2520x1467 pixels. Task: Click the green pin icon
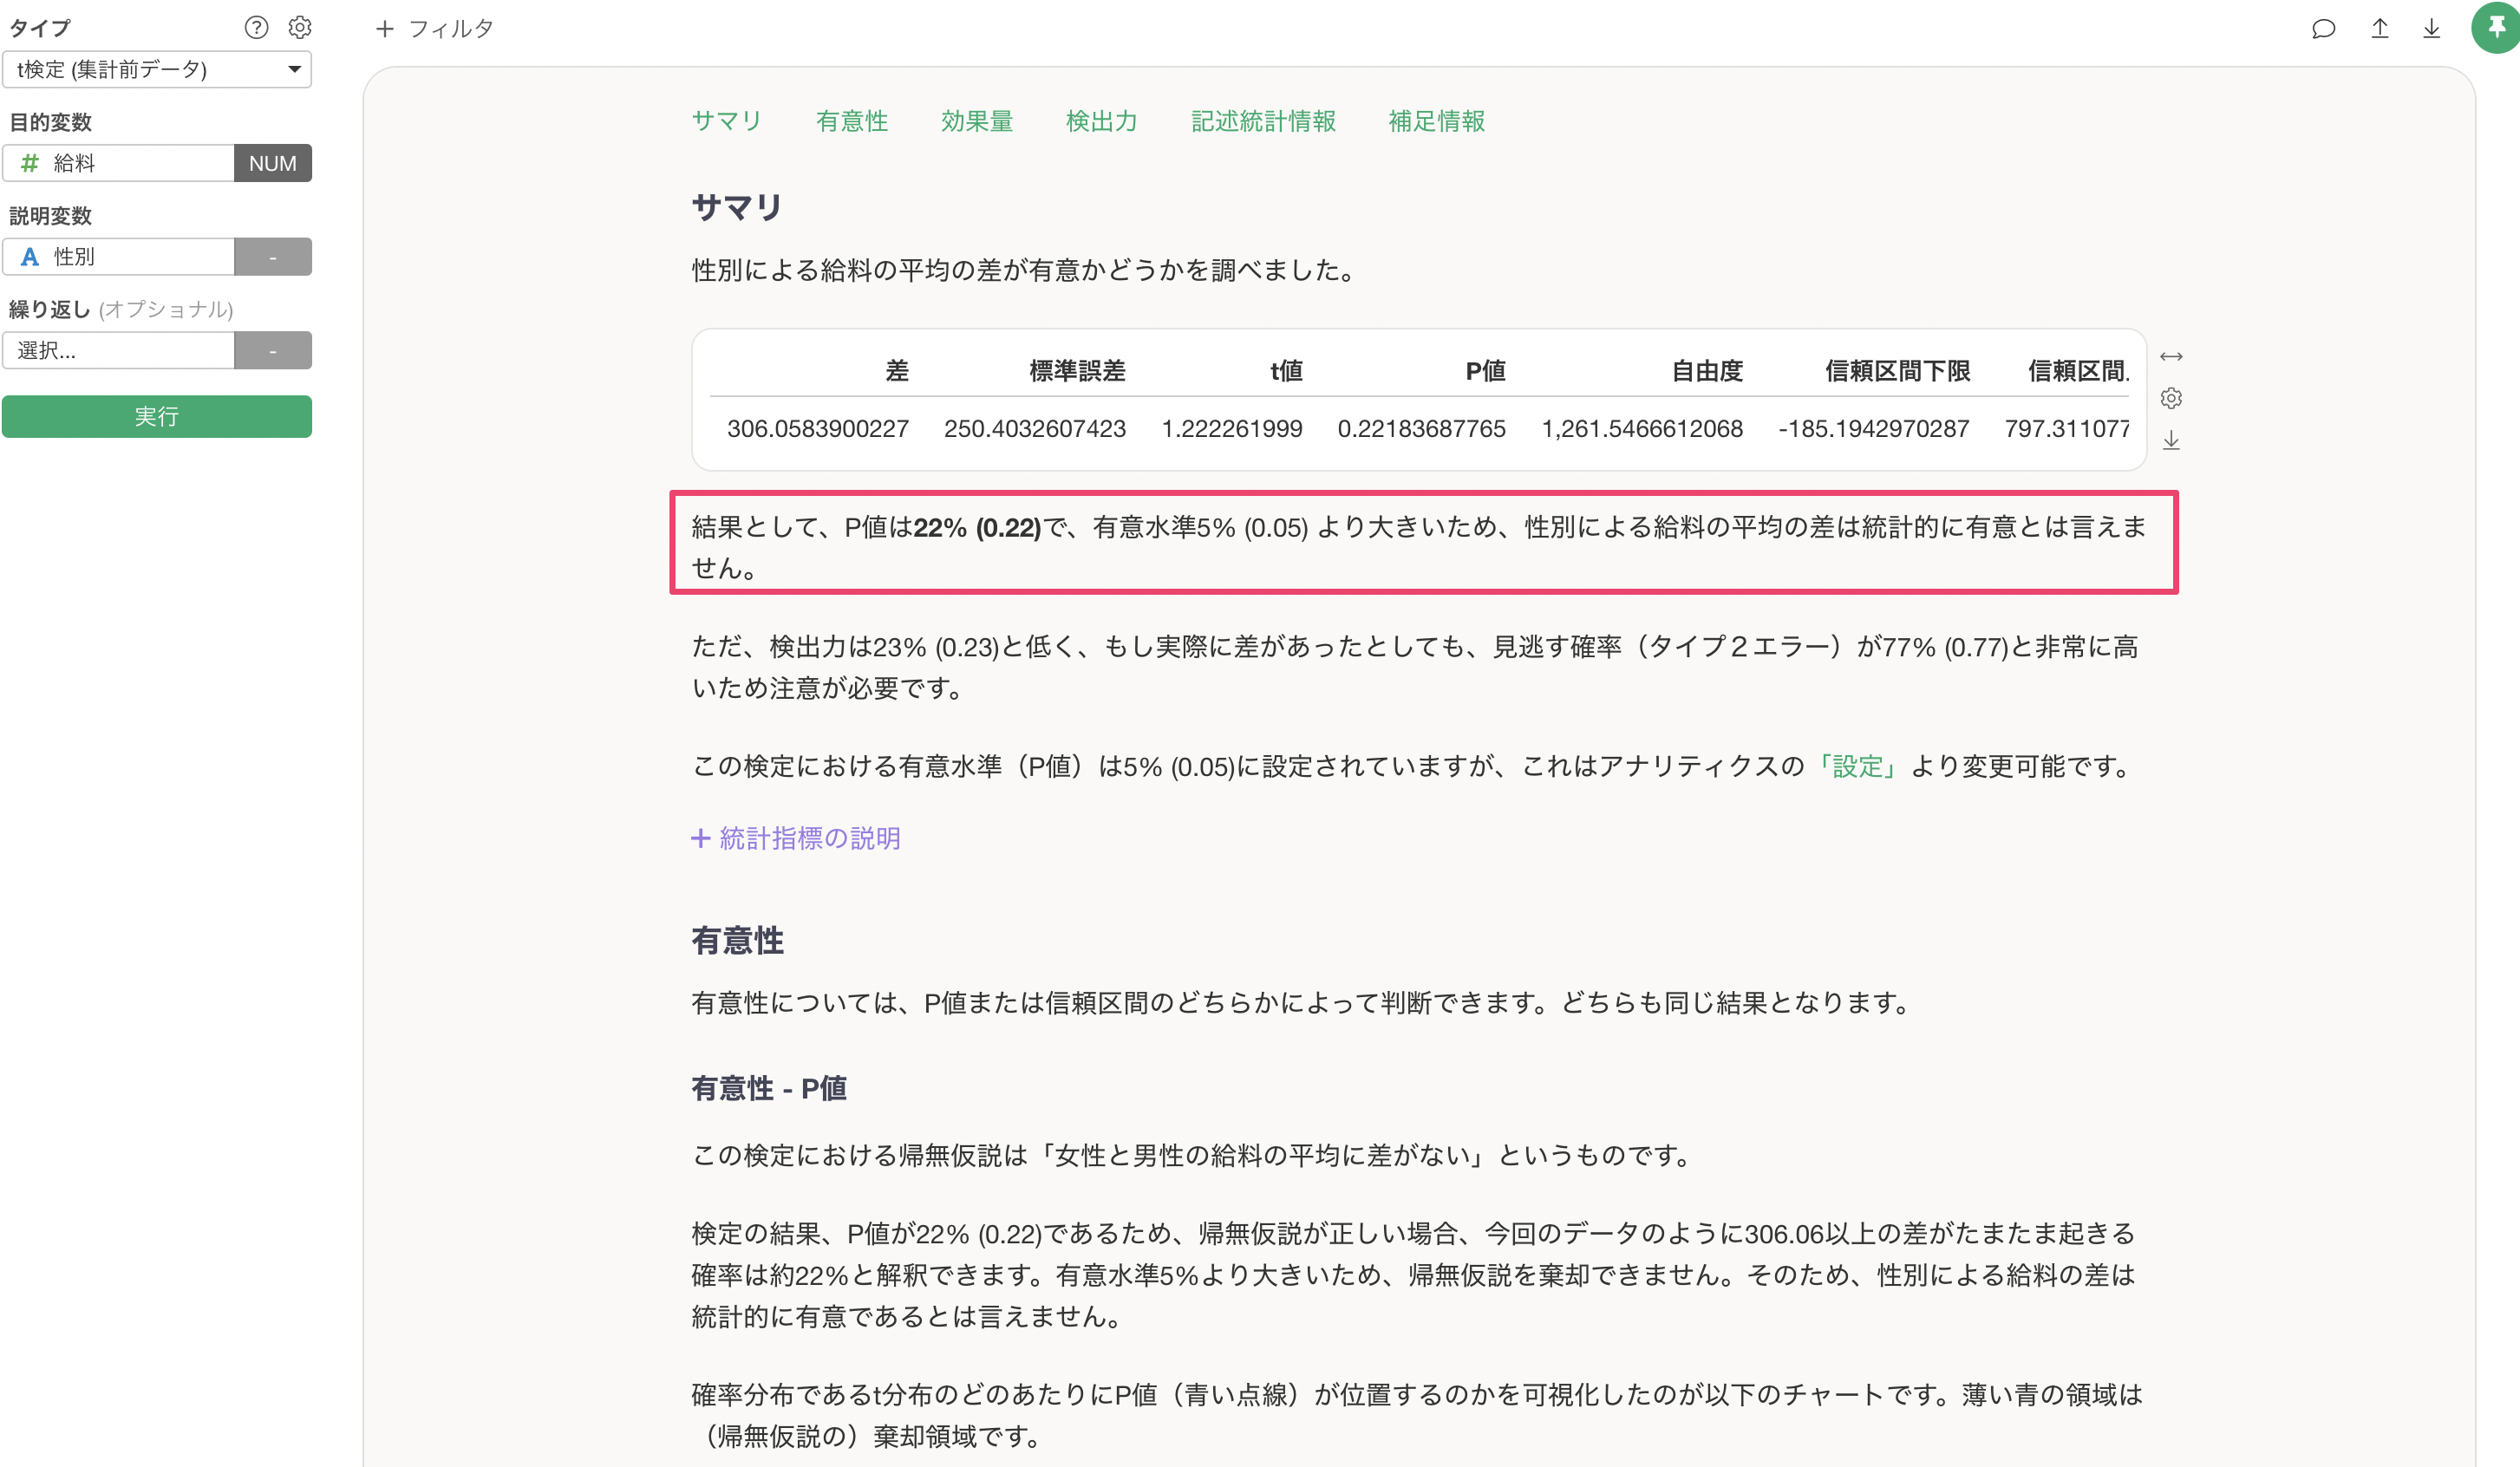[2495, 27]
